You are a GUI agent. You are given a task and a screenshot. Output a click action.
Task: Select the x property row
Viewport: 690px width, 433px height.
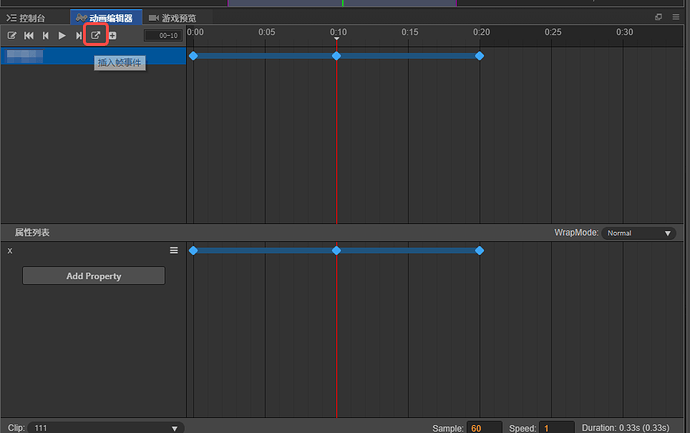click(x=93, y=250)
